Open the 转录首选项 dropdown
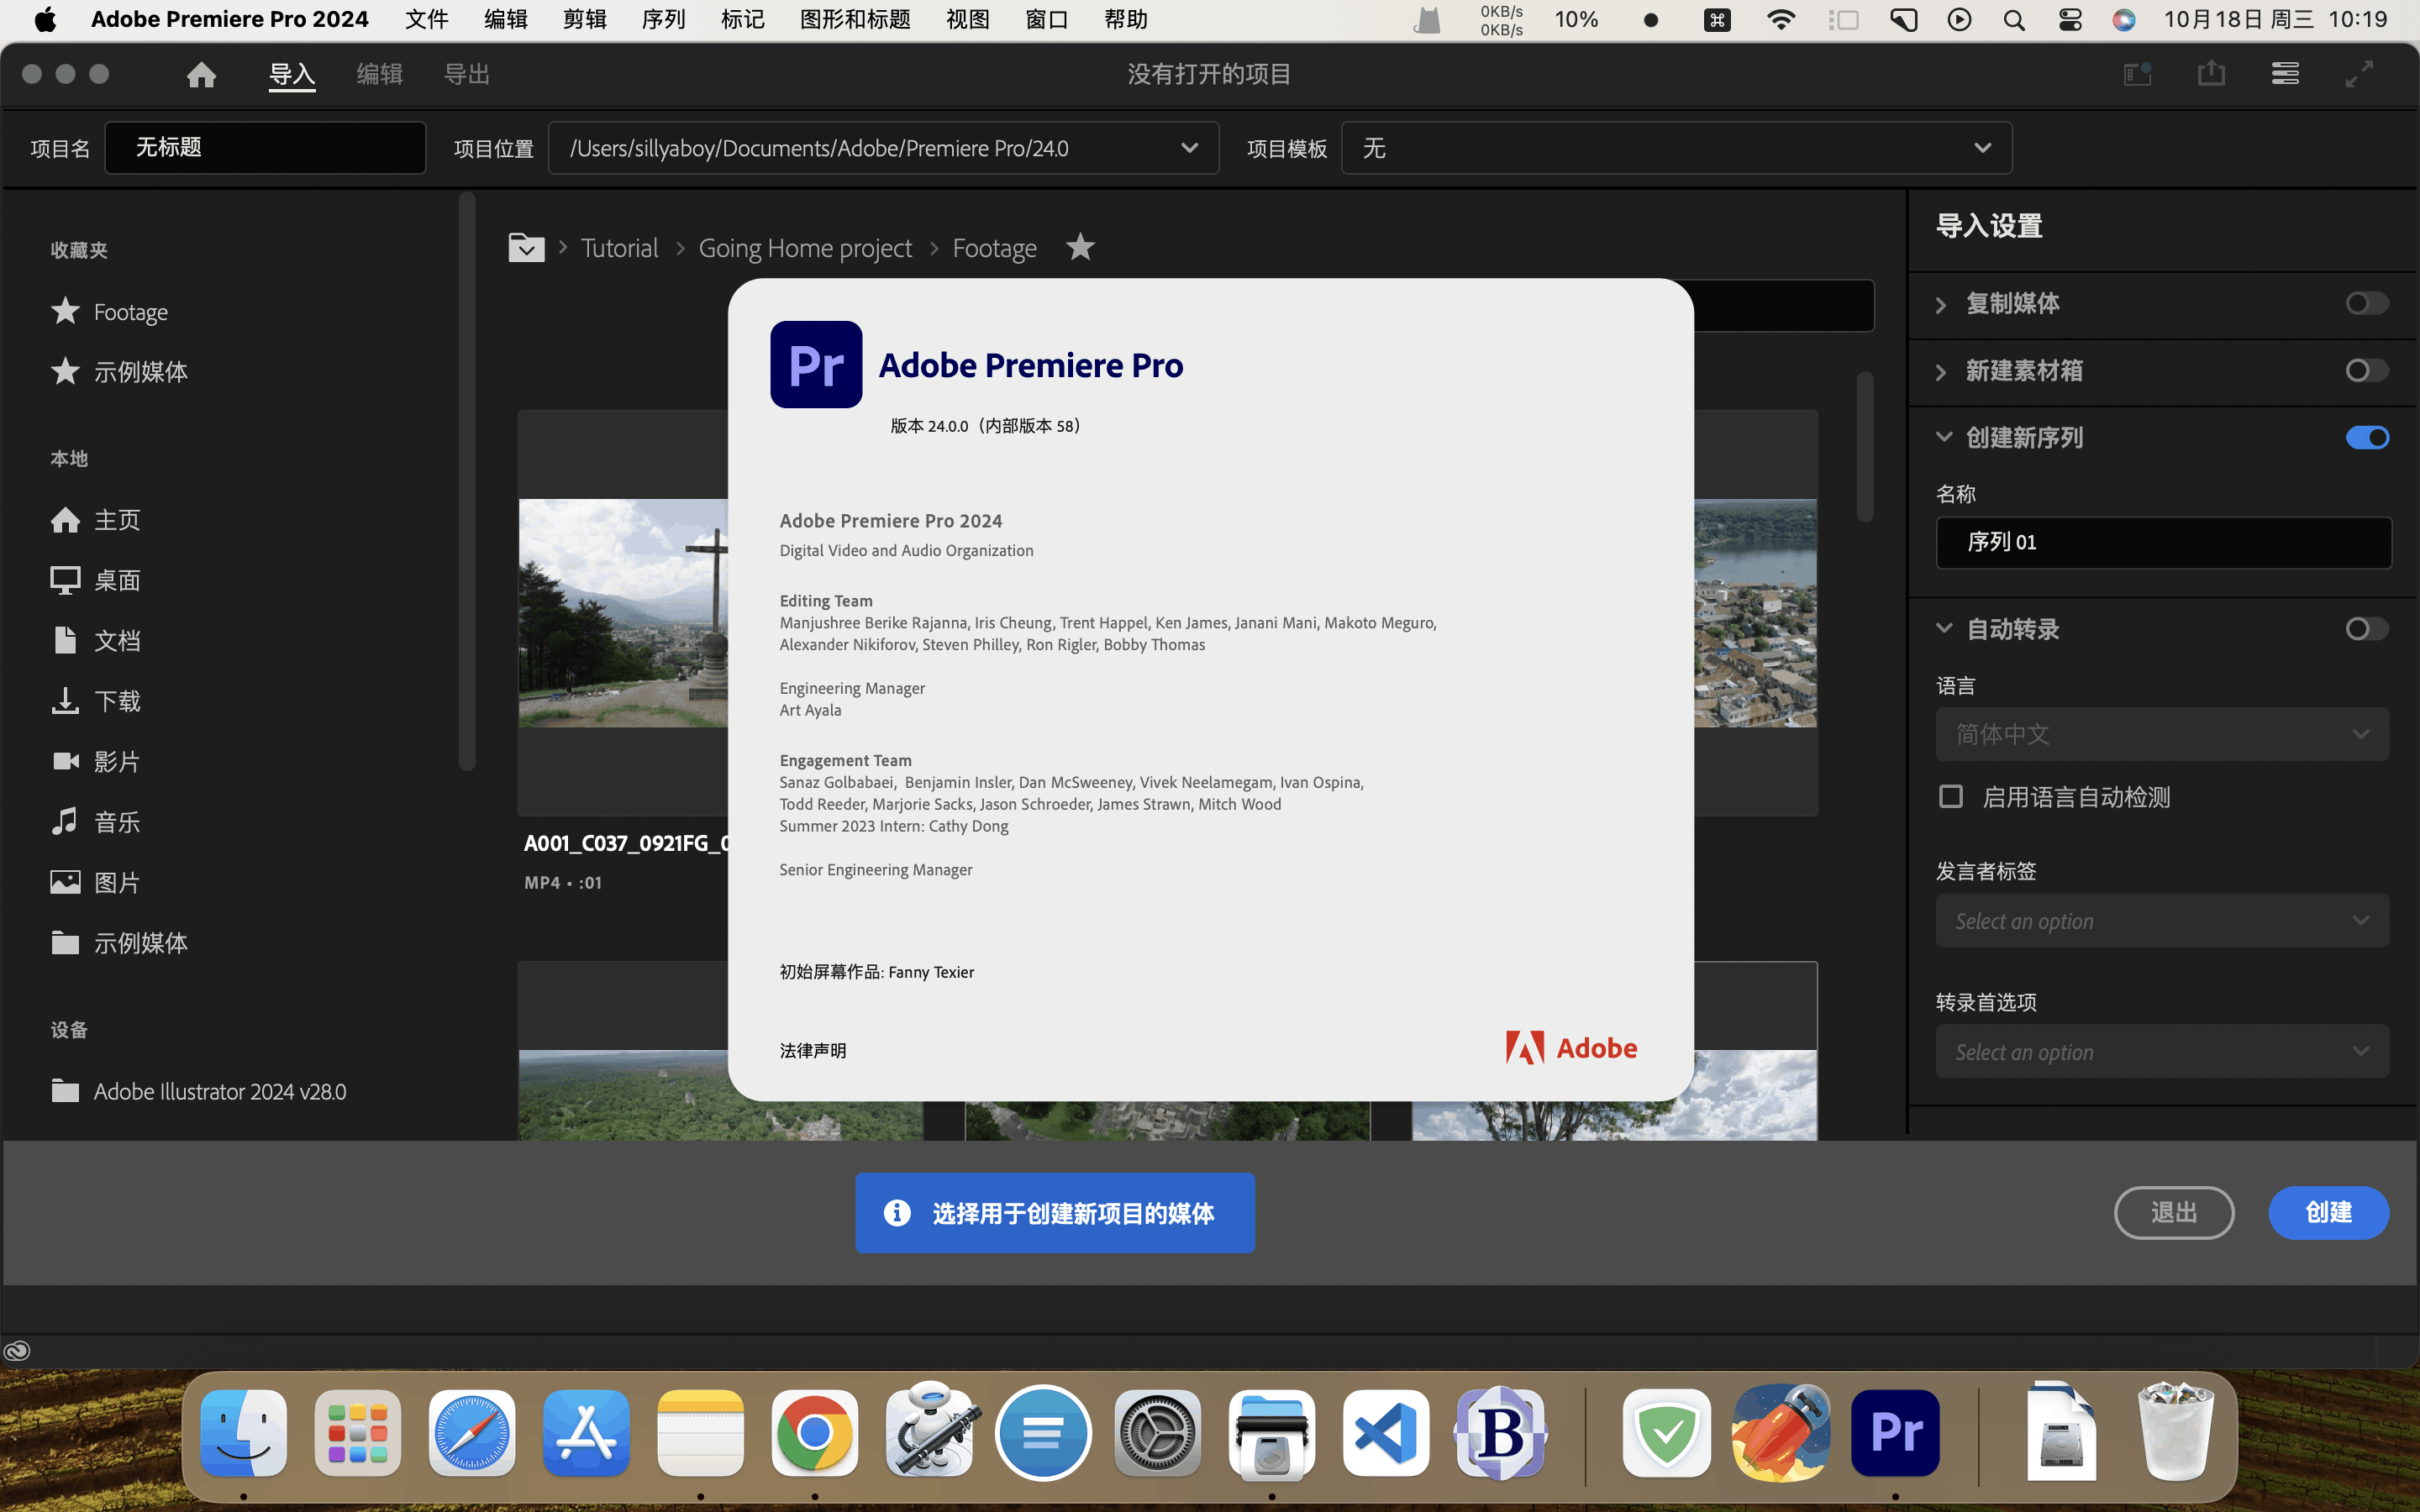The height and width of the screenshot is (1512, 2420). click(x=2162, y=1051)
